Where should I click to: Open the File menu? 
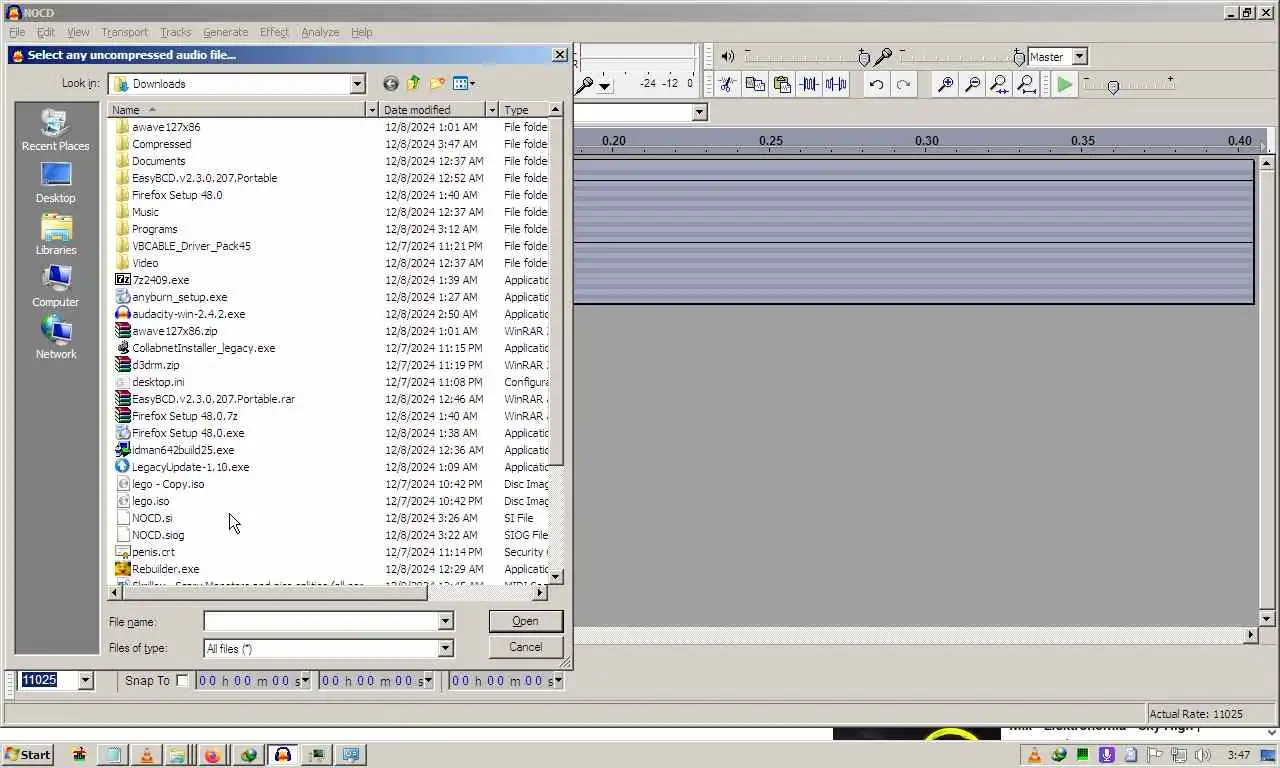pyautogui.click(x=17, y=32)
